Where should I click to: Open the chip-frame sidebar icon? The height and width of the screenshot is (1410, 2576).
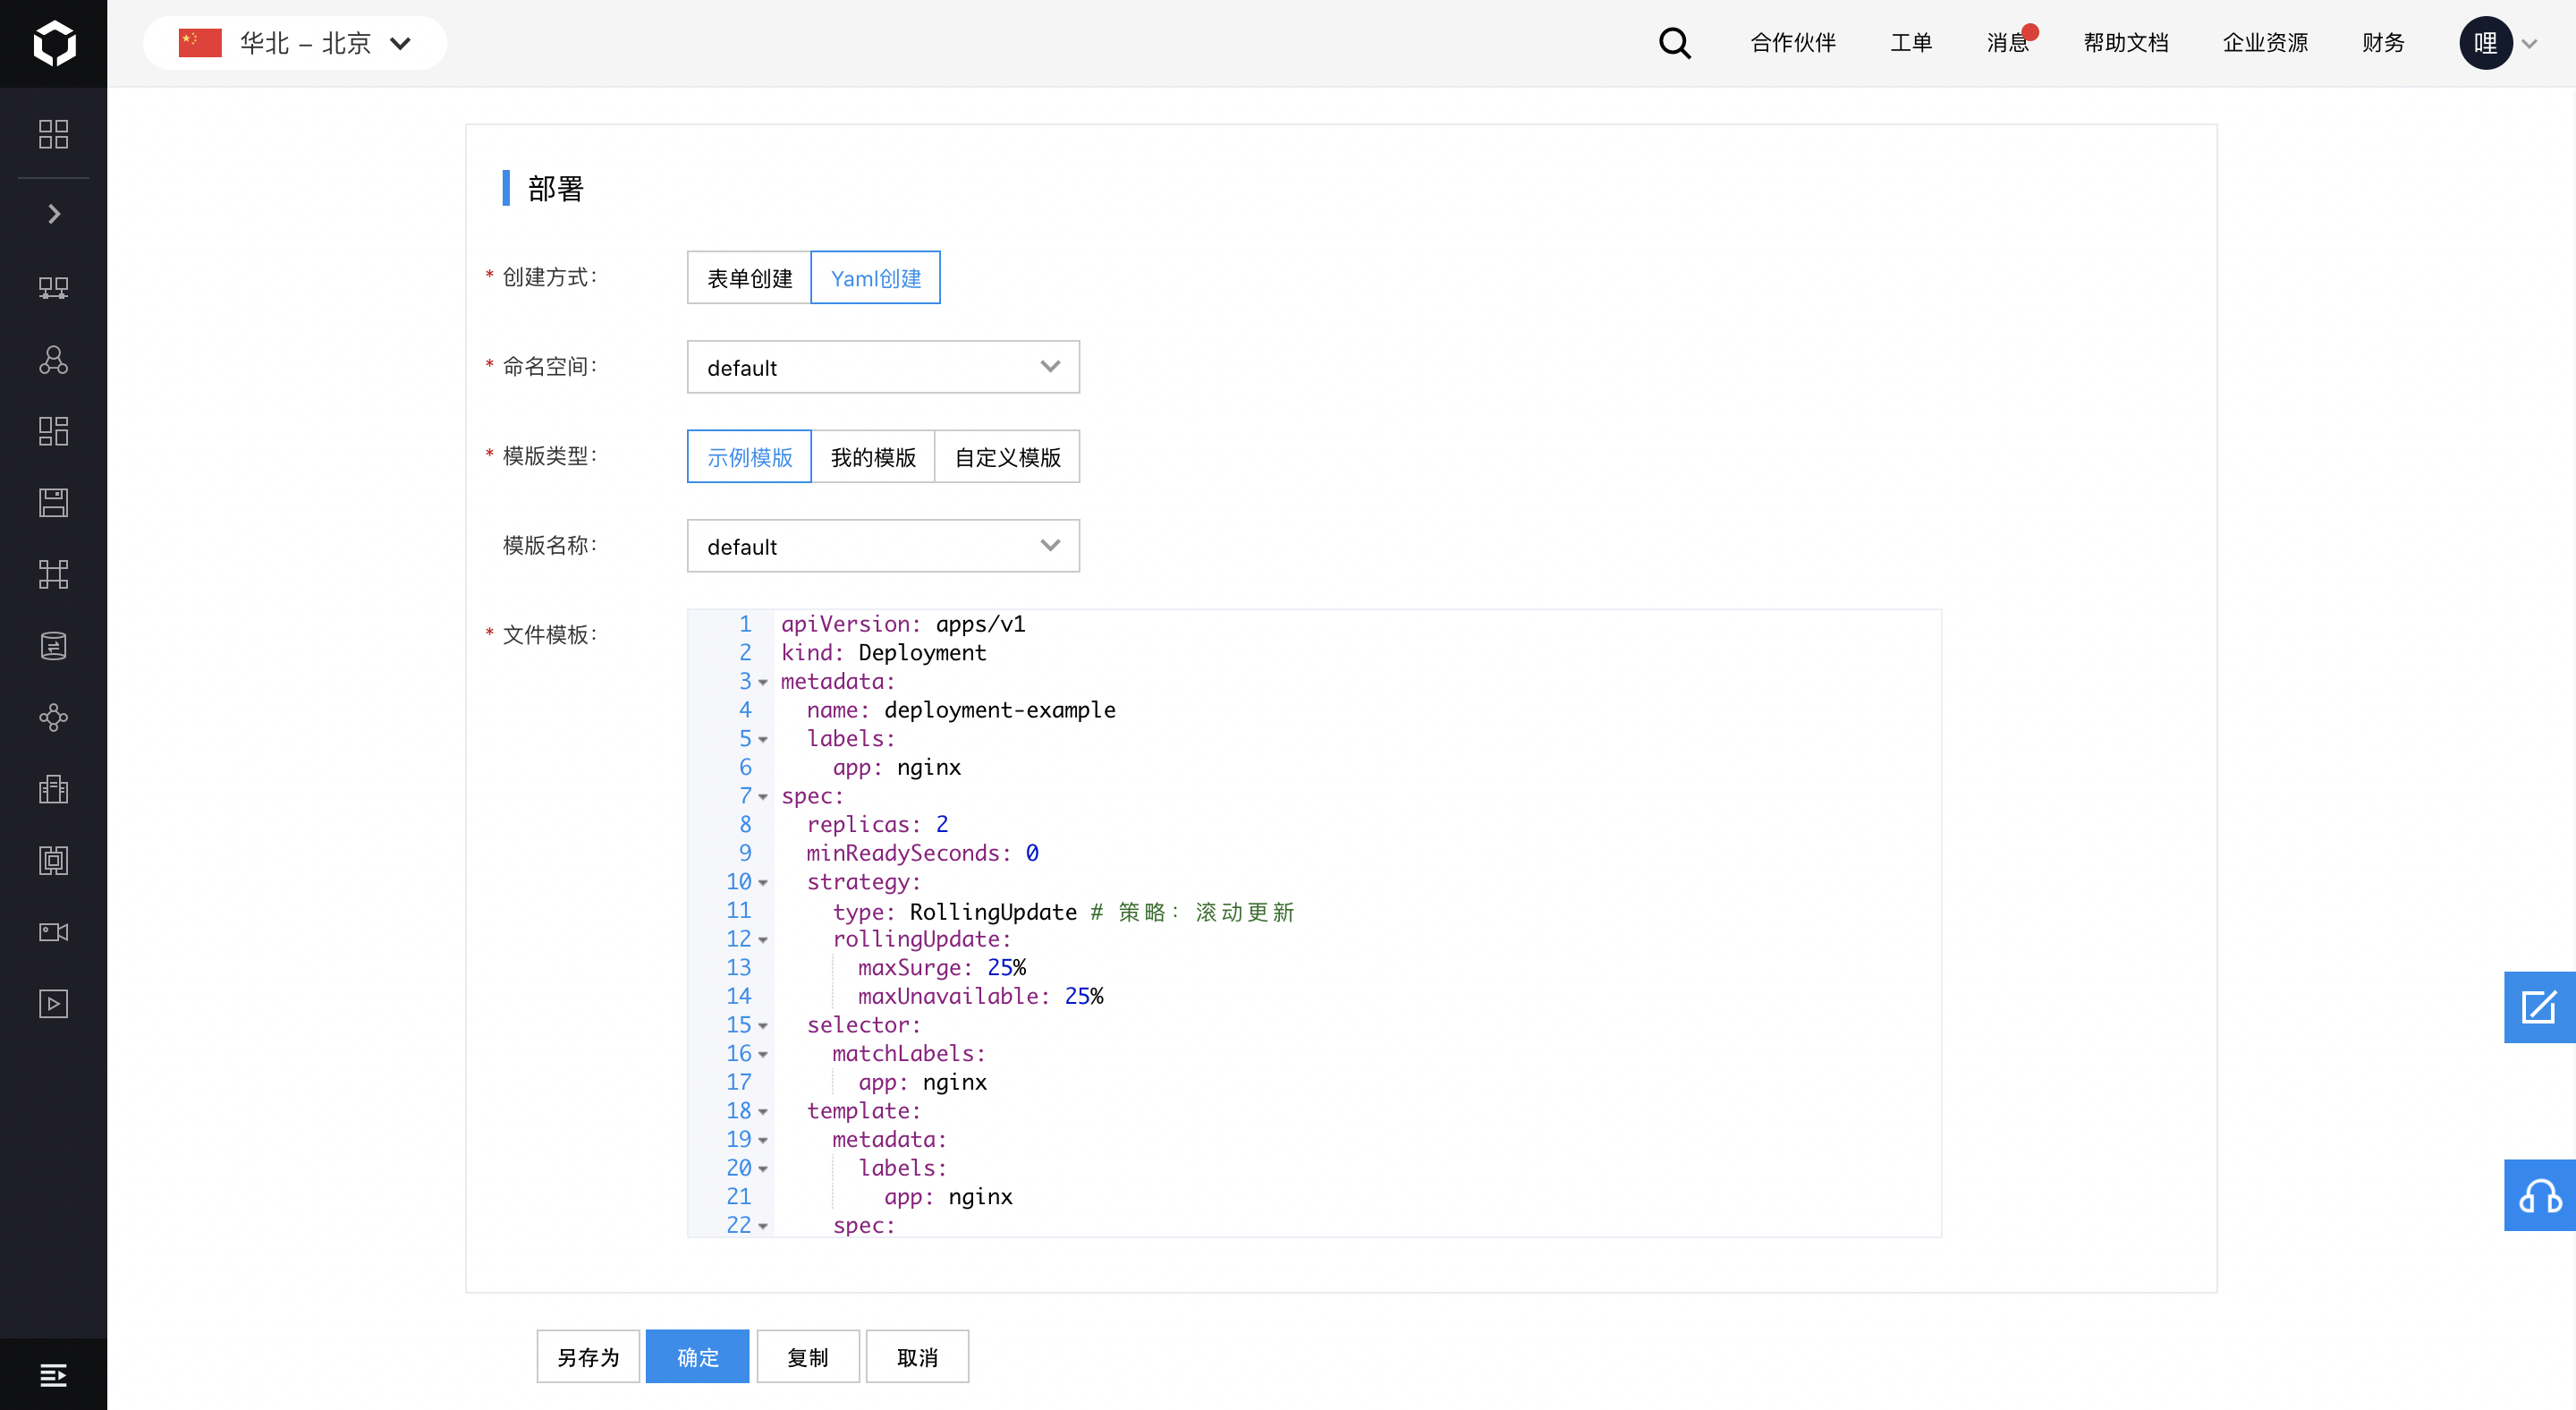pyautogui.click(x=54, y=860)
